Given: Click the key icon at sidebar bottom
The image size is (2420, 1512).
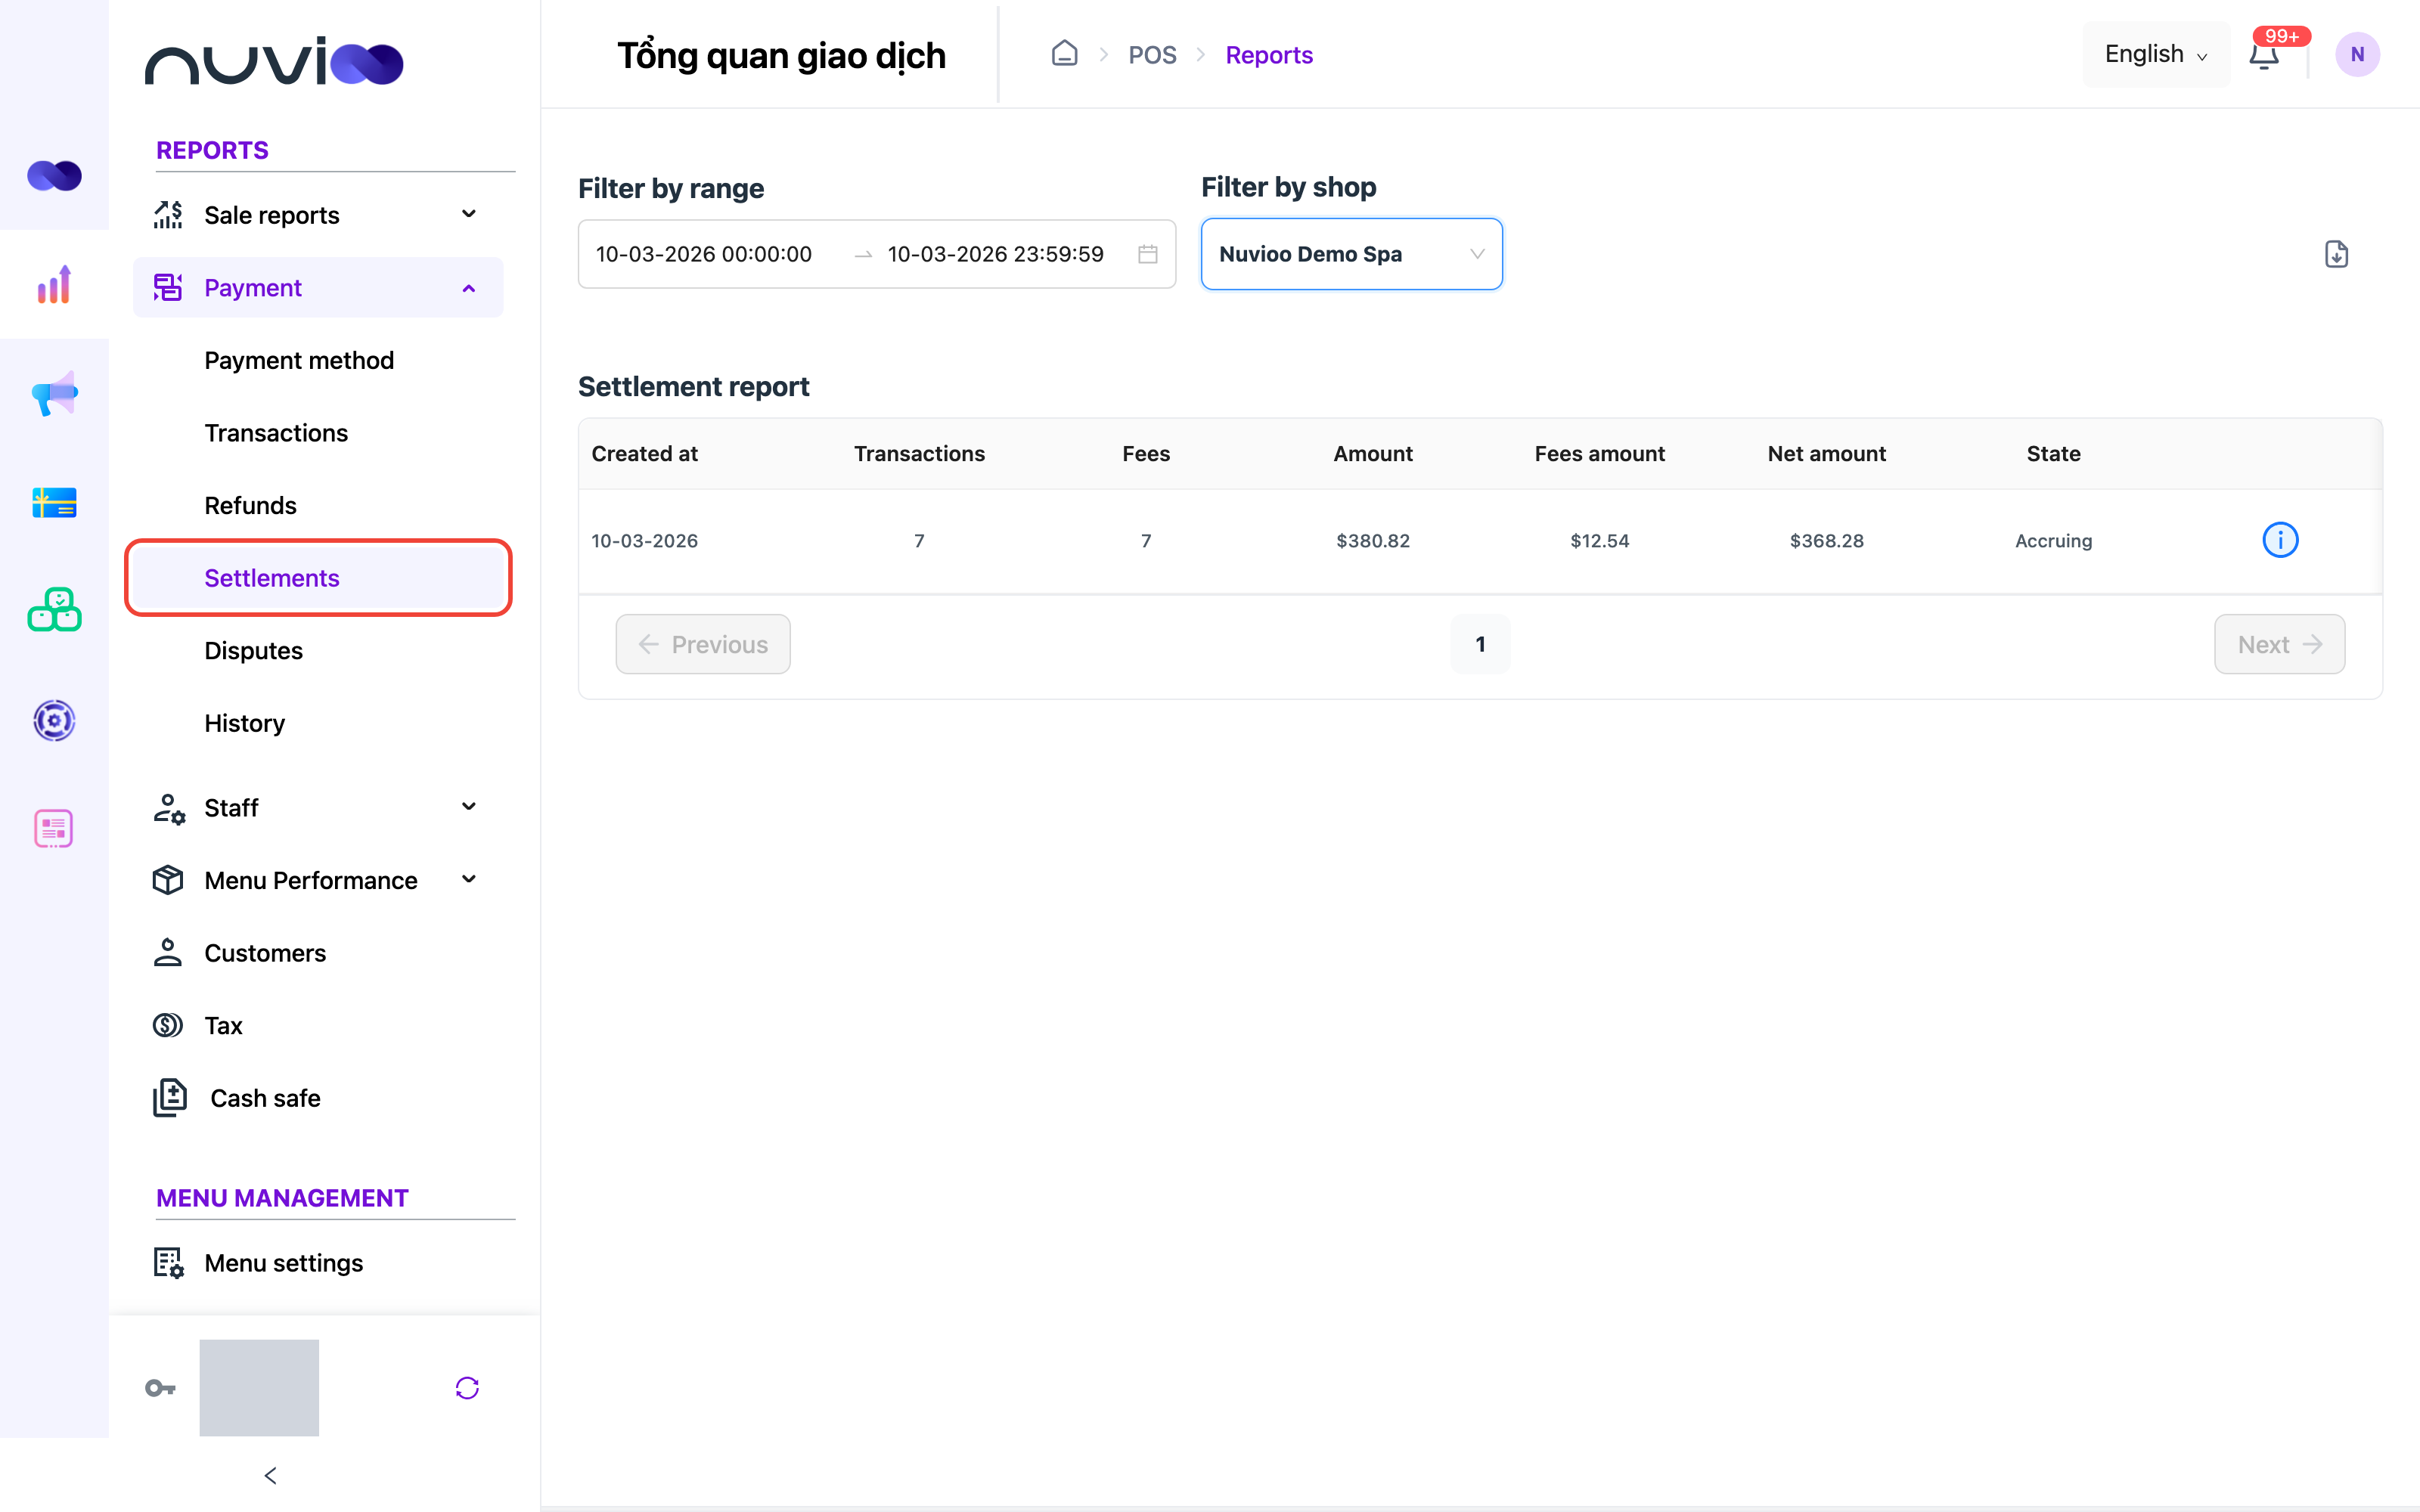Looking at the screenshot, I should click(x=160, y=1388).
